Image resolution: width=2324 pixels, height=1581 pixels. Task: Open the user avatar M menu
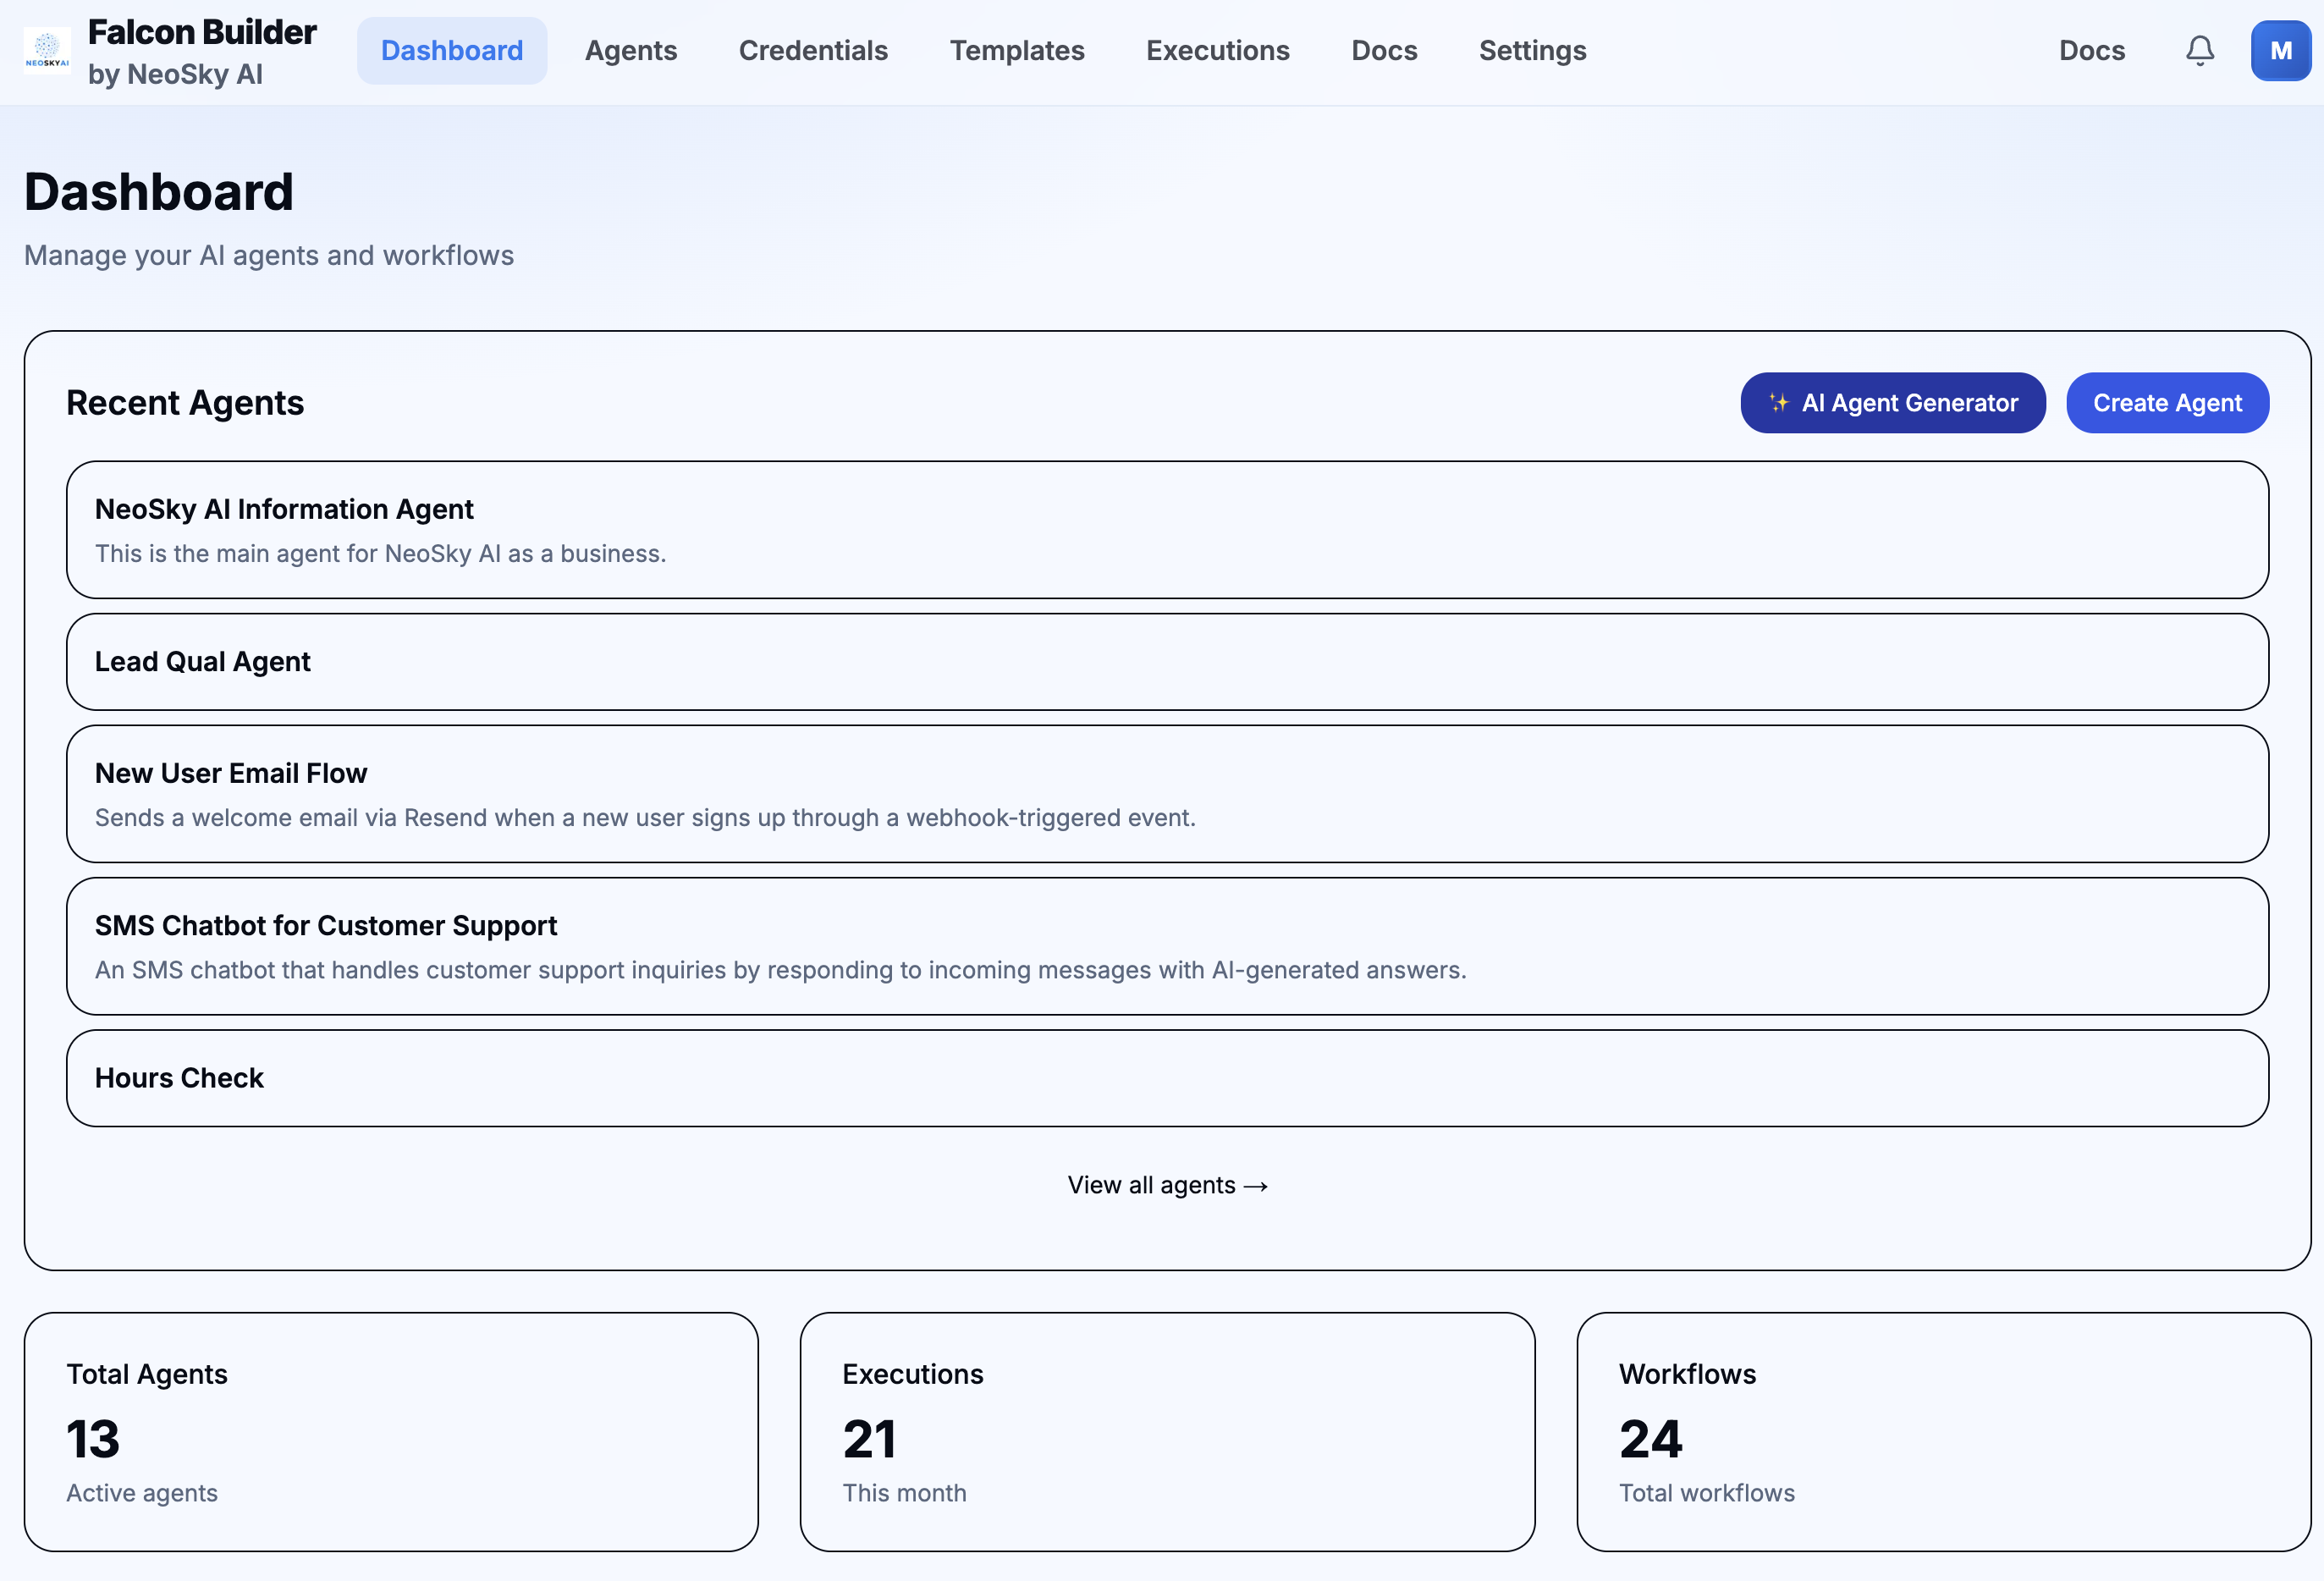[x=2281, y=50]
